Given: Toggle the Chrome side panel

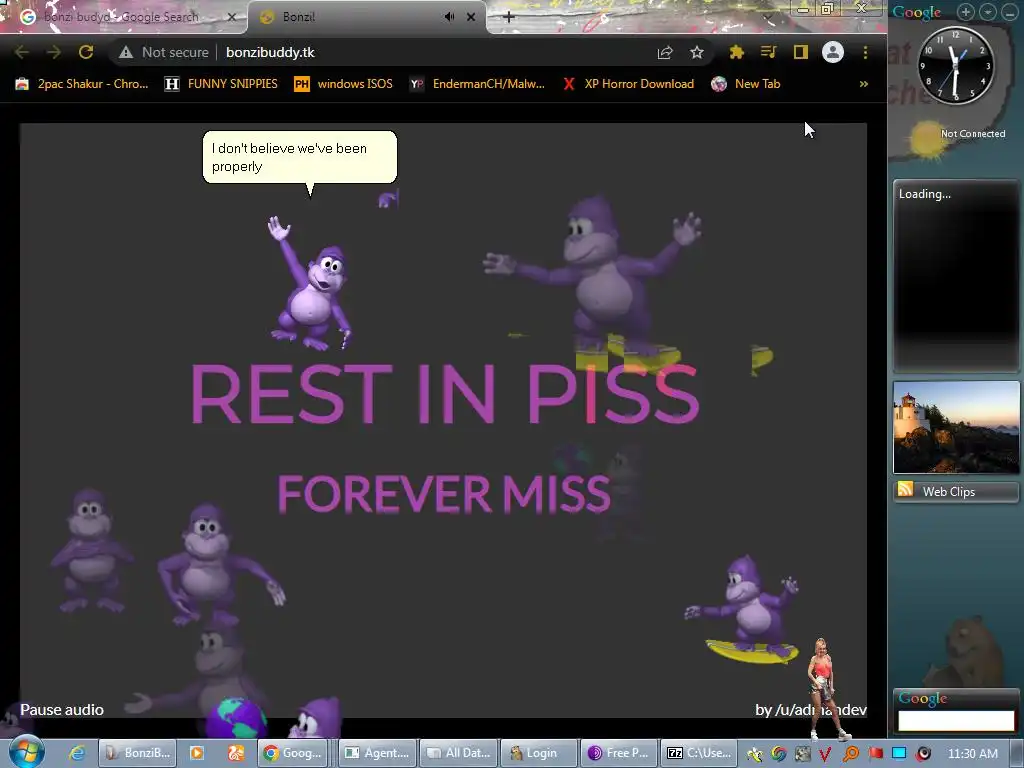Looking at the screenshot, I should point(801,52).
